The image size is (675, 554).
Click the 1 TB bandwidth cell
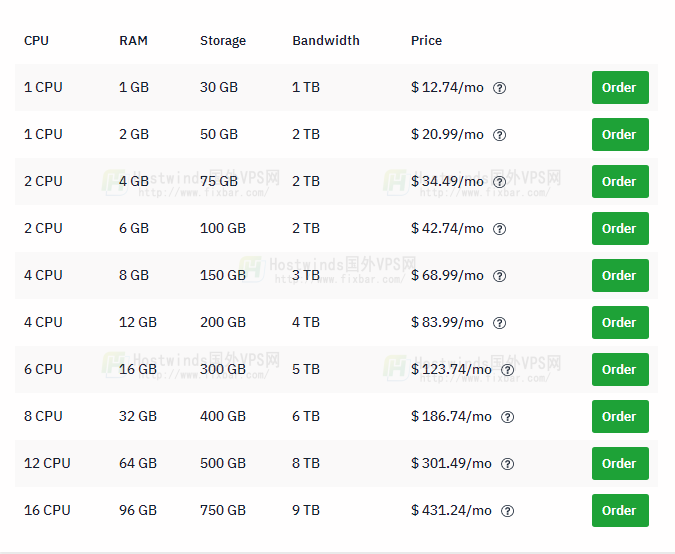[x=306, y=87]
